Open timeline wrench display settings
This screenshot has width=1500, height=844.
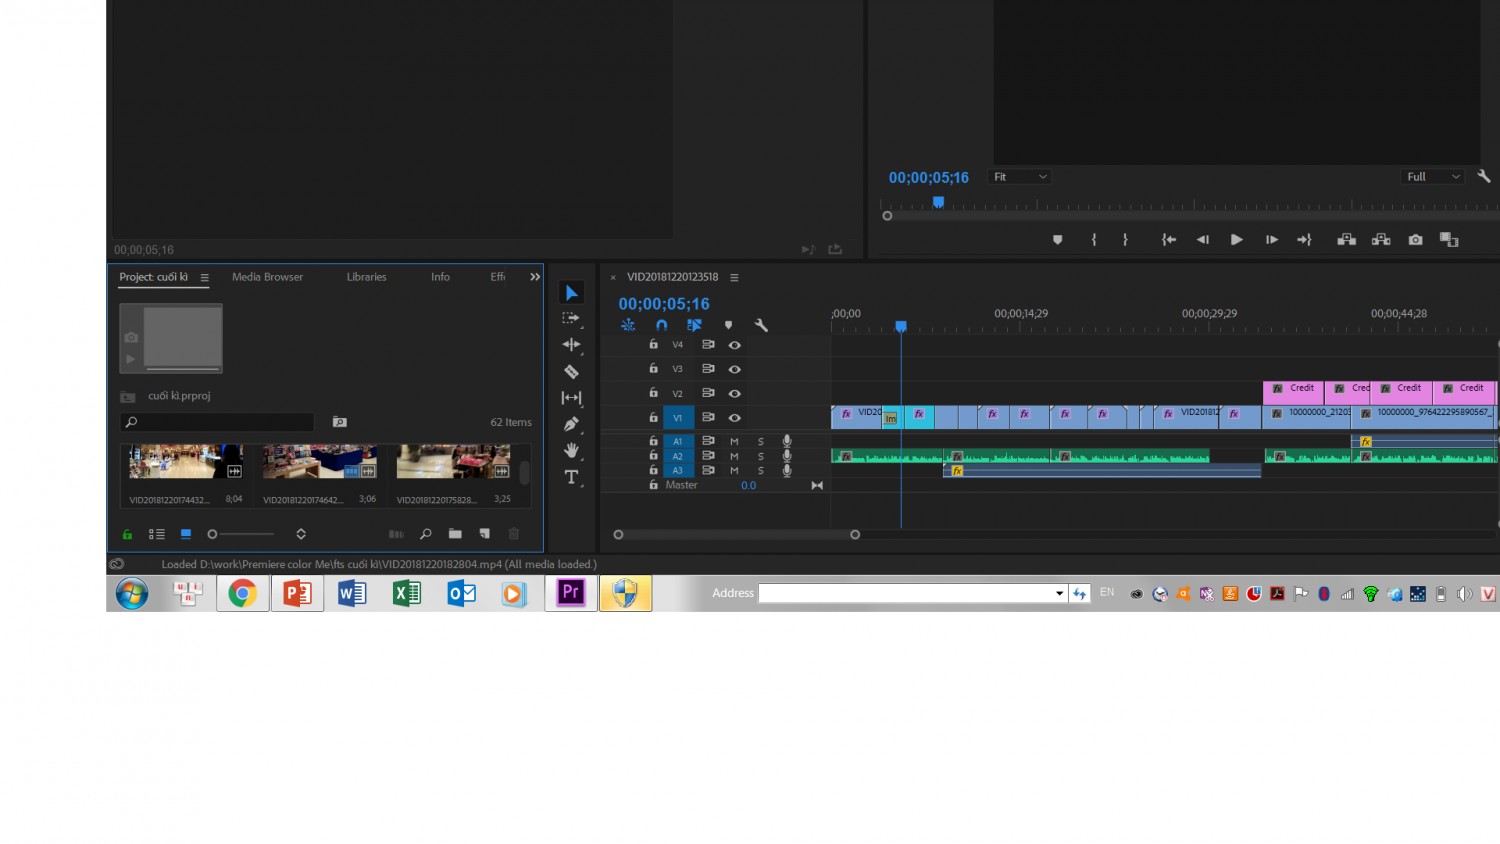click(761, 325)
